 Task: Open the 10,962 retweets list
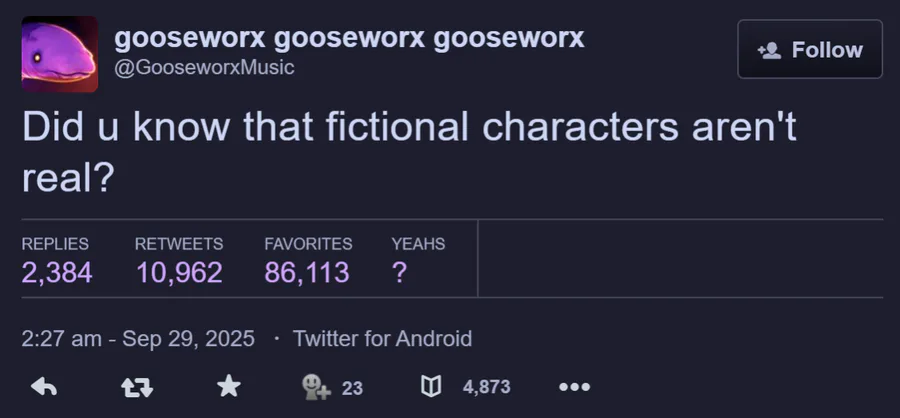[179, 272]
